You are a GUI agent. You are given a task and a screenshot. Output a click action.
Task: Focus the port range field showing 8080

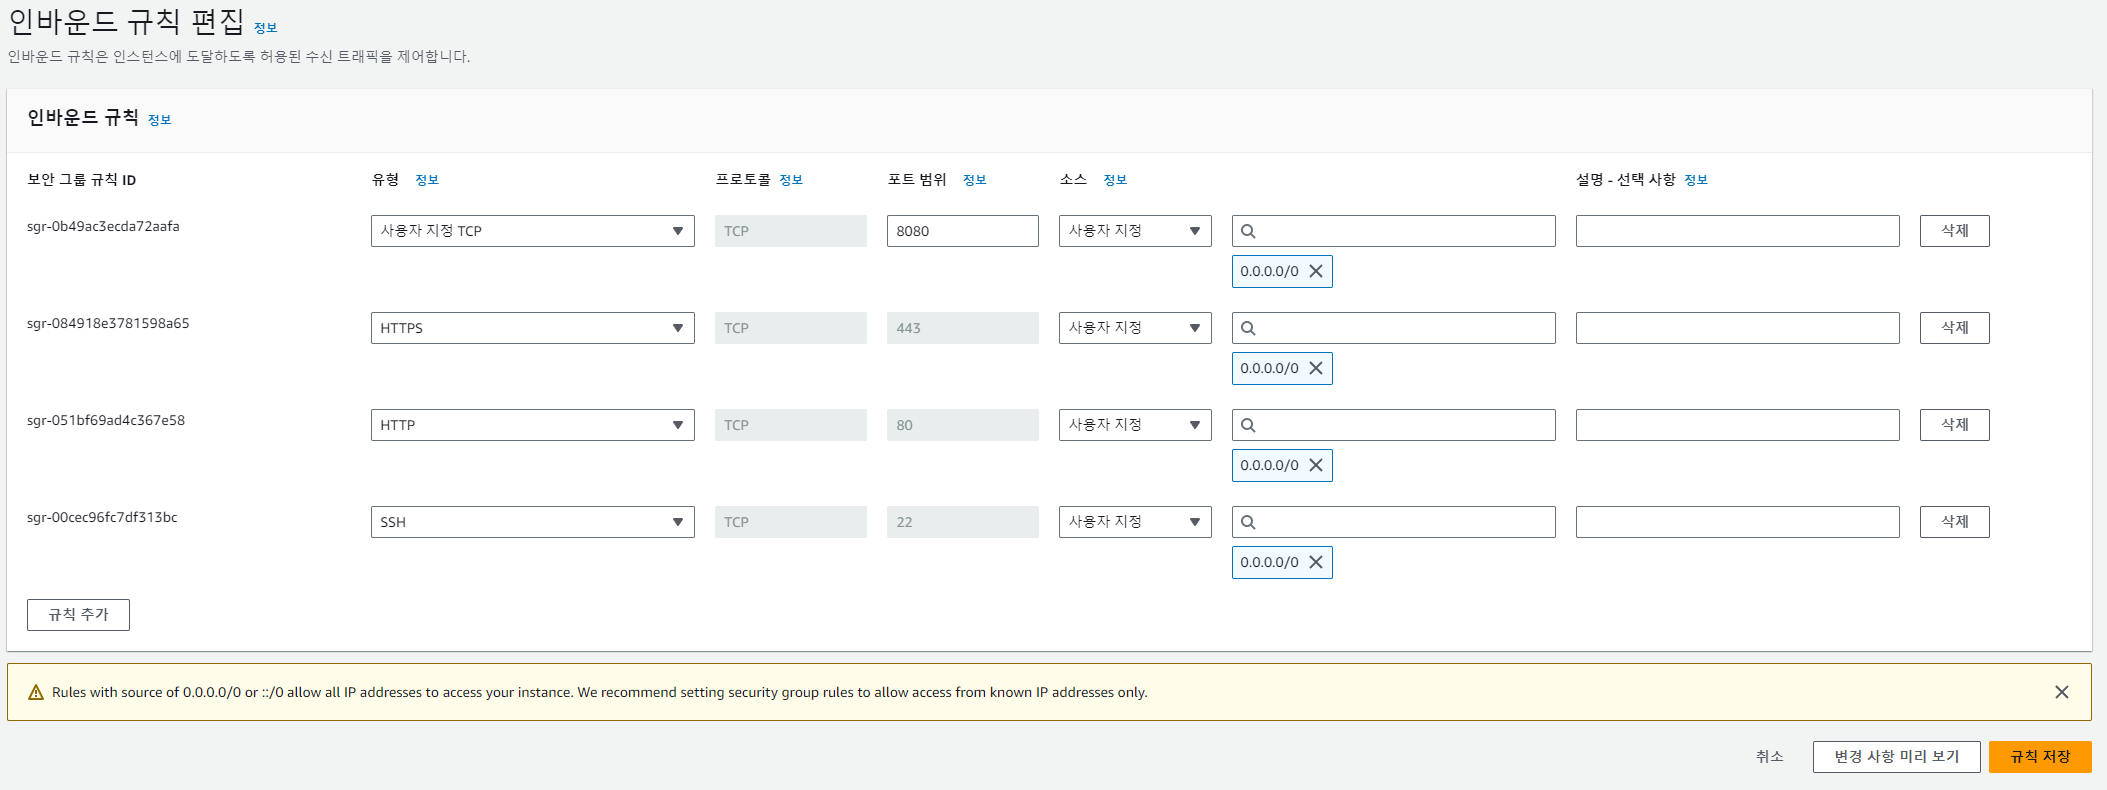click(x=962, y=231)
